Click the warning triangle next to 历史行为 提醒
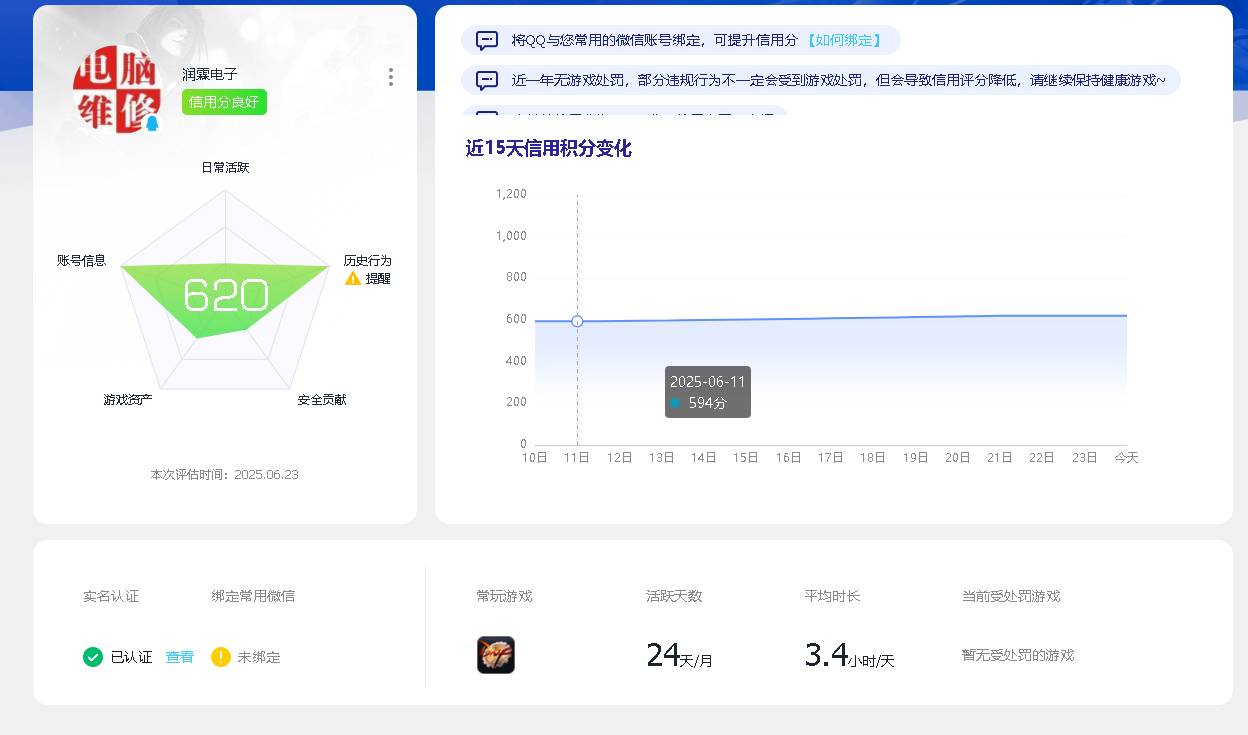 tap(353, 278)
